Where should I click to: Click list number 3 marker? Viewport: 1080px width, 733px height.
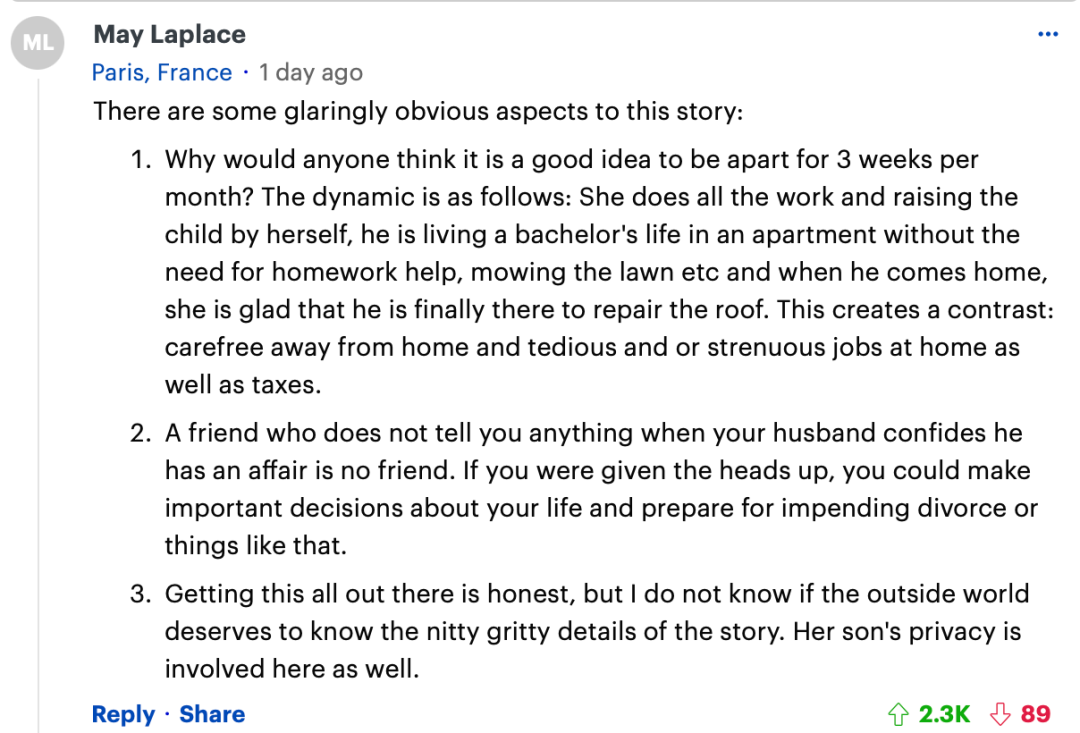[141, 594]
